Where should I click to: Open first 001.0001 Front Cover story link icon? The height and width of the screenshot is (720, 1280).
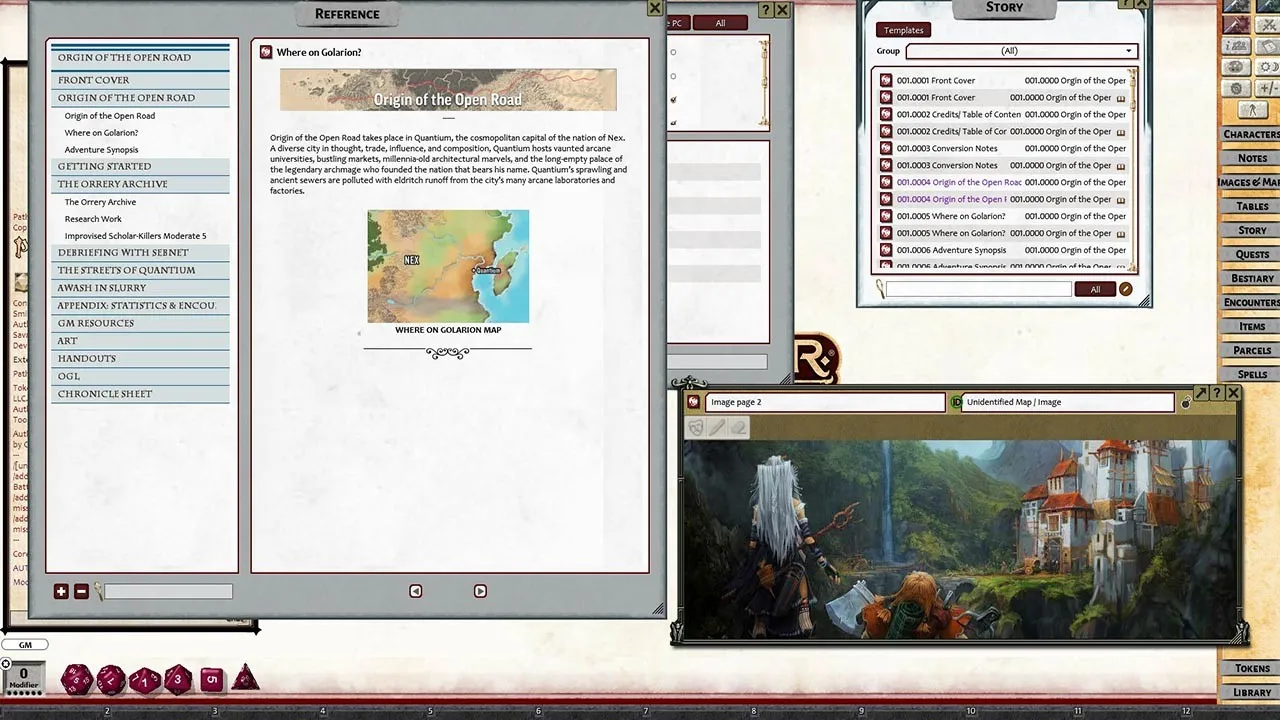pos(886,81)
